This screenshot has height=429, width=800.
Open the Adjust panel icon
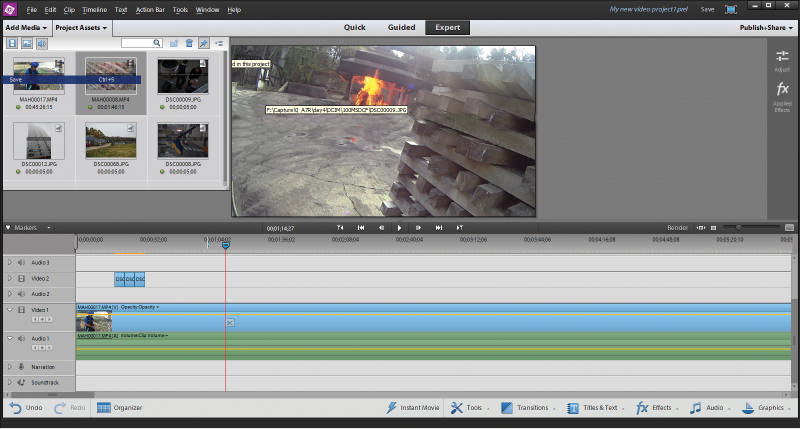(x=782, y=61)
